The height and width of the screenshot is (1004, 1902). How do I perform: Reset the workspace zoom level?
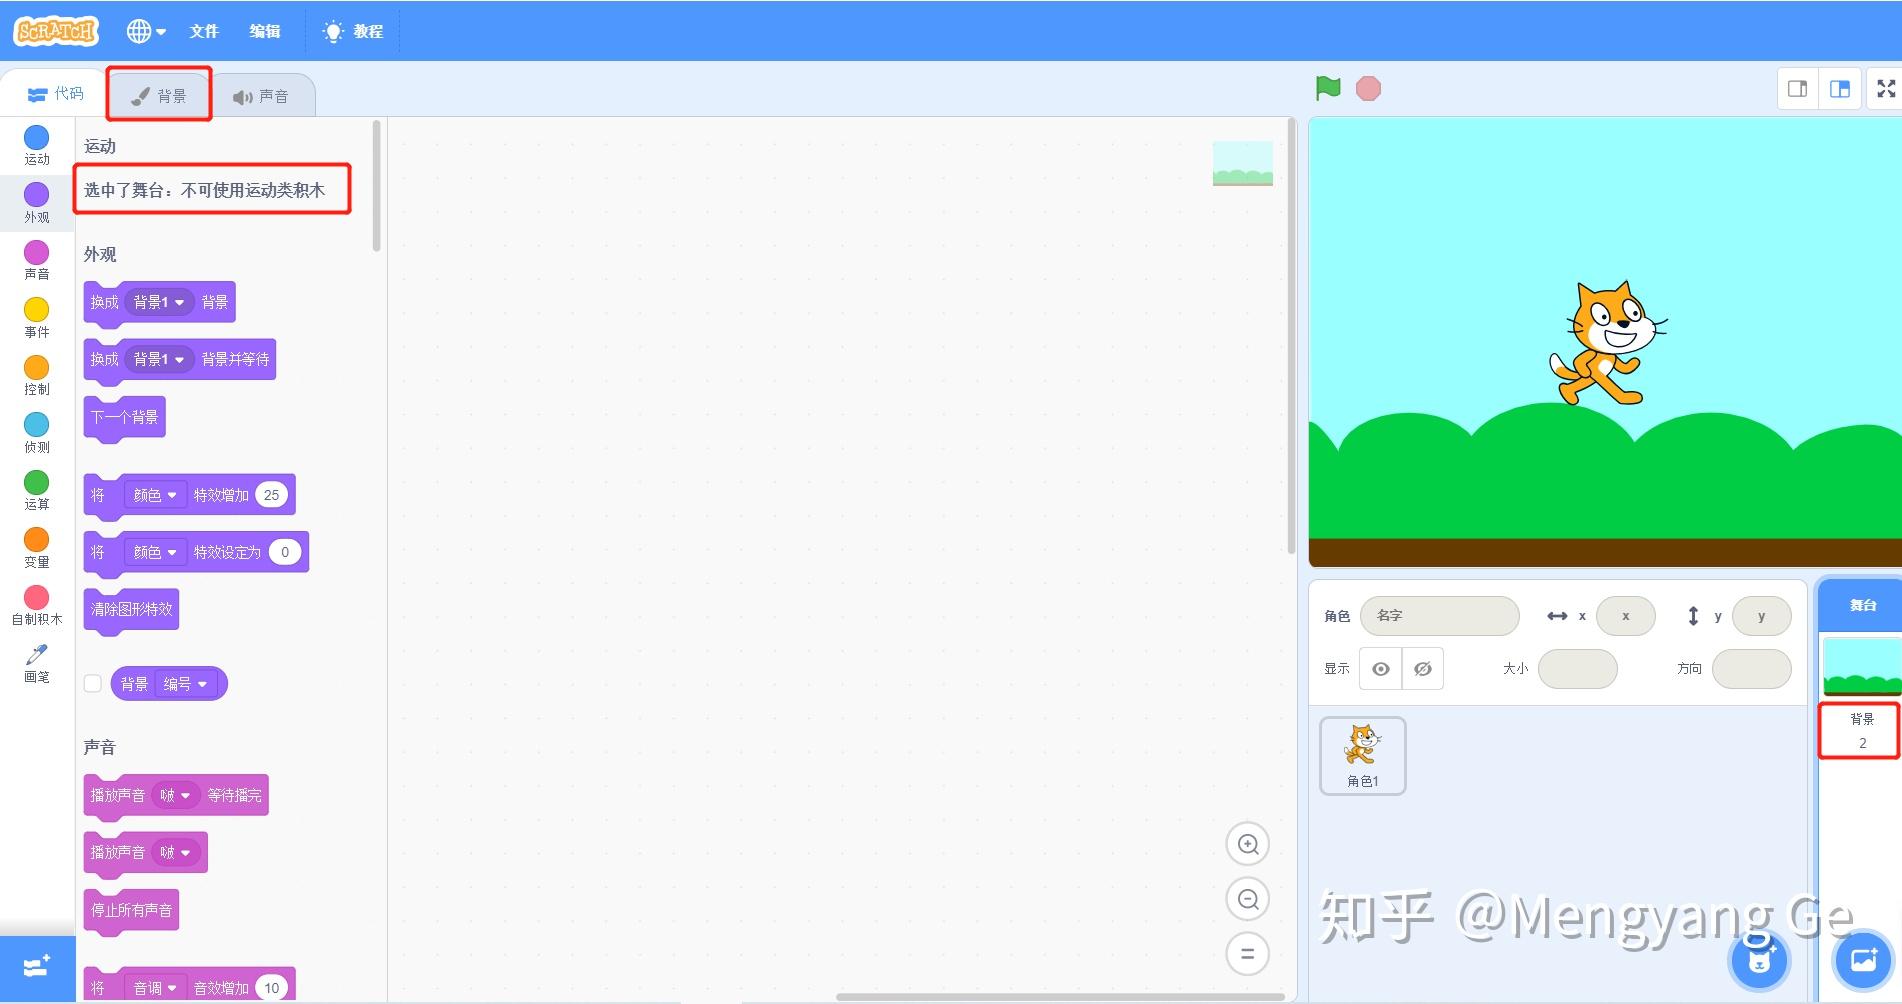[x=1248, y=954]
